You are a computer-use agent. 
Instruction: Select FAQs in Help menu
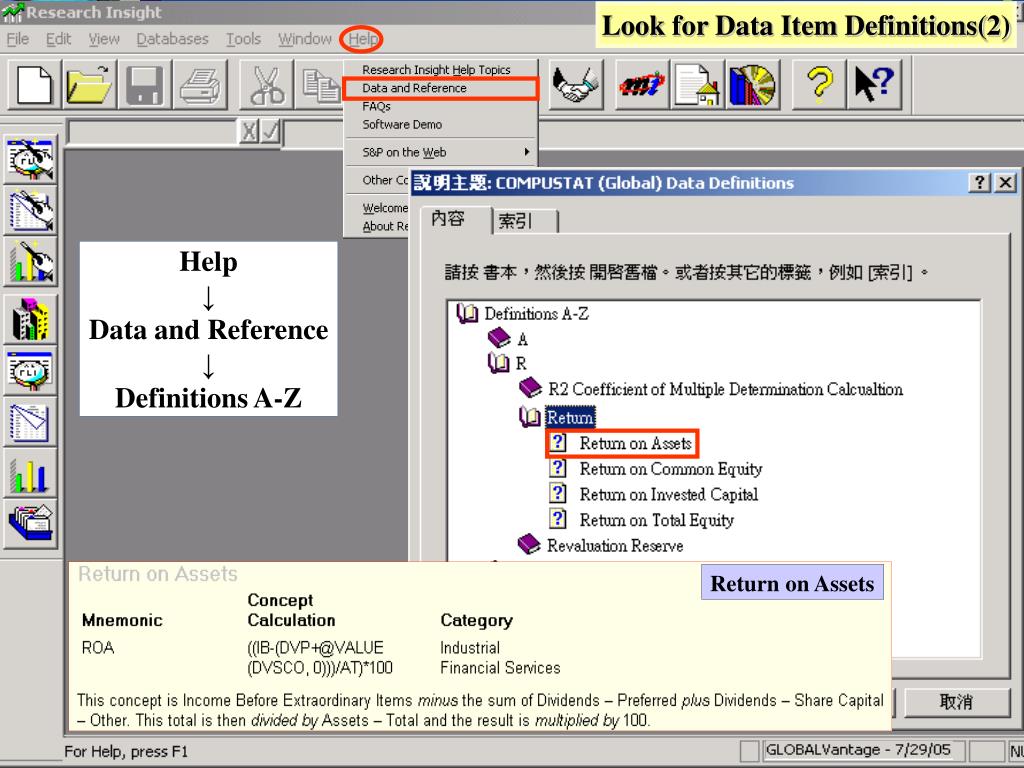pyautogui.click(x=441, y=106)
